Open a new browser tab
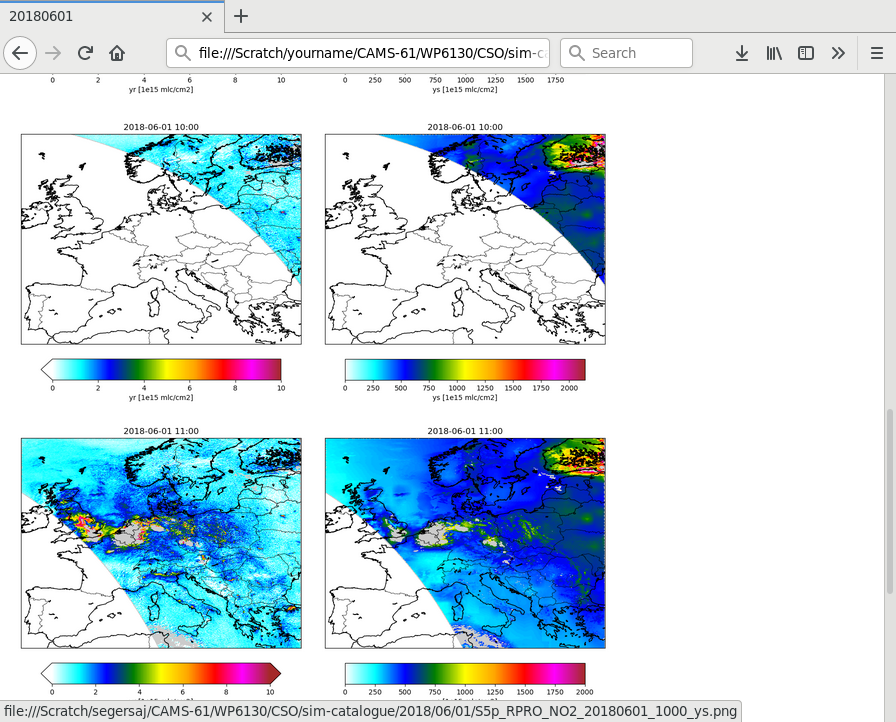This screenshot has height=722, width=896. coord(241,16)
